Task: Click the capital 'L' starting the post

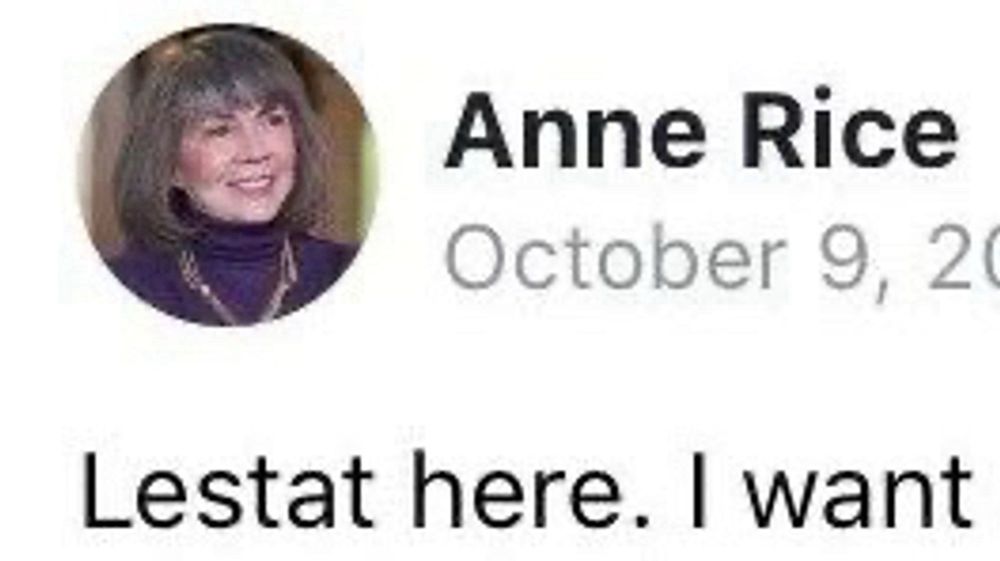Action: pyautogui.click(x=105, y=491)
